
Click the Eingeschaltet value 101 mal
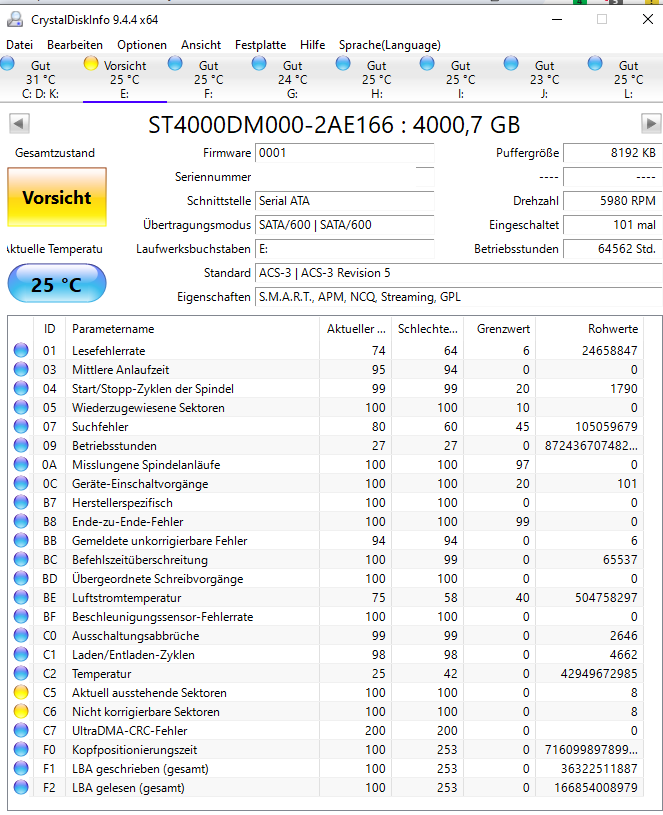tap(613, 225)
